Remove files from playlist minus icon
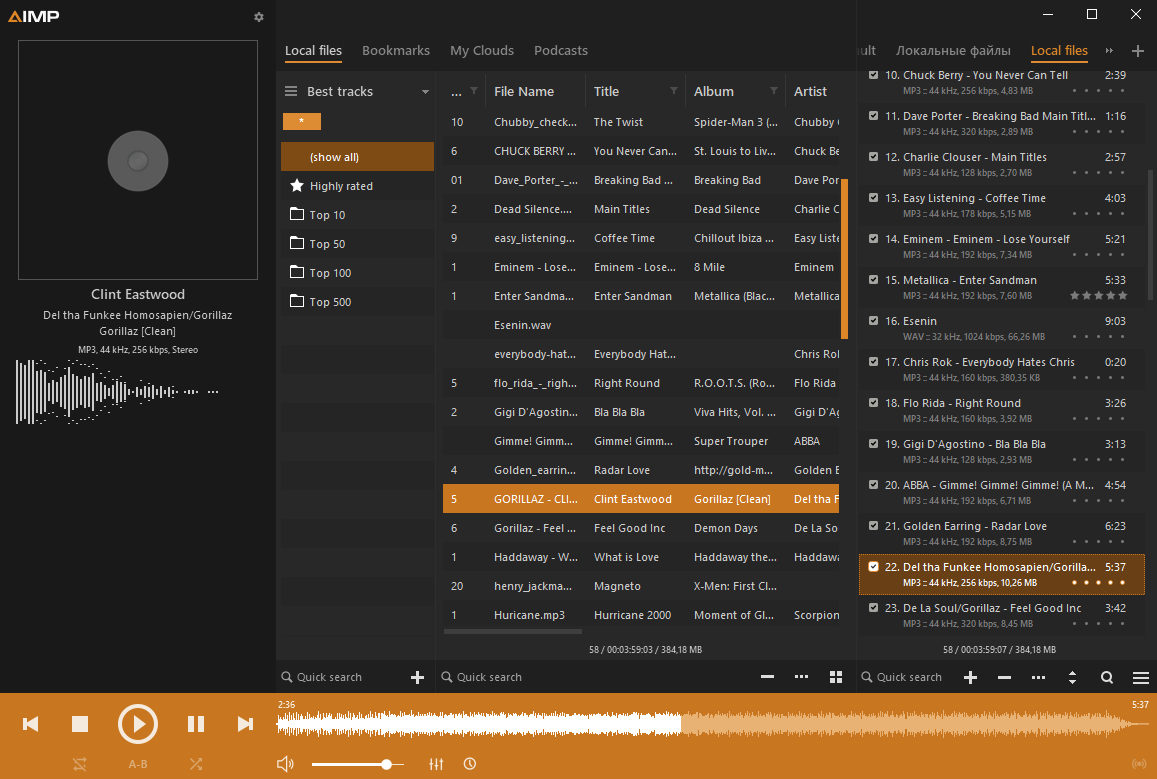Image resolution: width=1157 pixels, height=779 pixels. 1004,677
